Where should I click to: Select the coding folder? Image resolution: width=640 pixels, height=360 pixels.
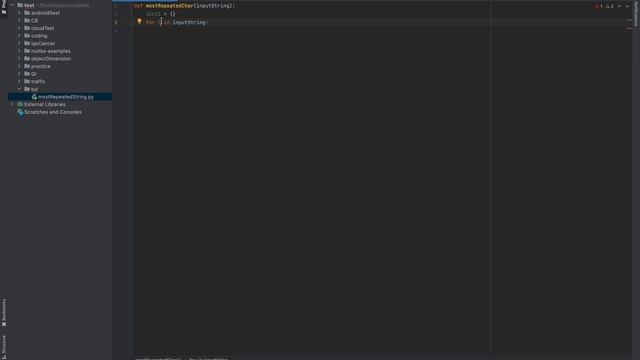coord(39,36)
